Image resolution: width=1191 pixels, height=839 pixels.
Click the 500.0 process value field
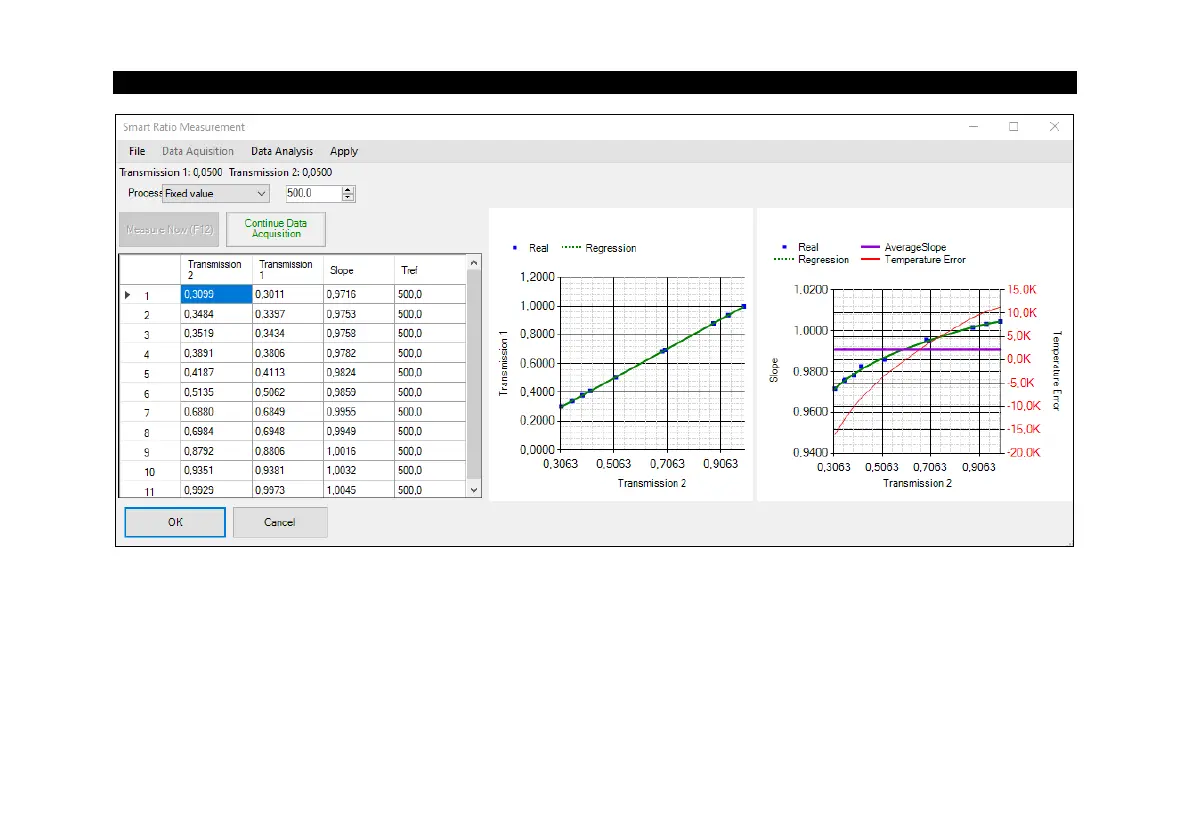[312, 194]
